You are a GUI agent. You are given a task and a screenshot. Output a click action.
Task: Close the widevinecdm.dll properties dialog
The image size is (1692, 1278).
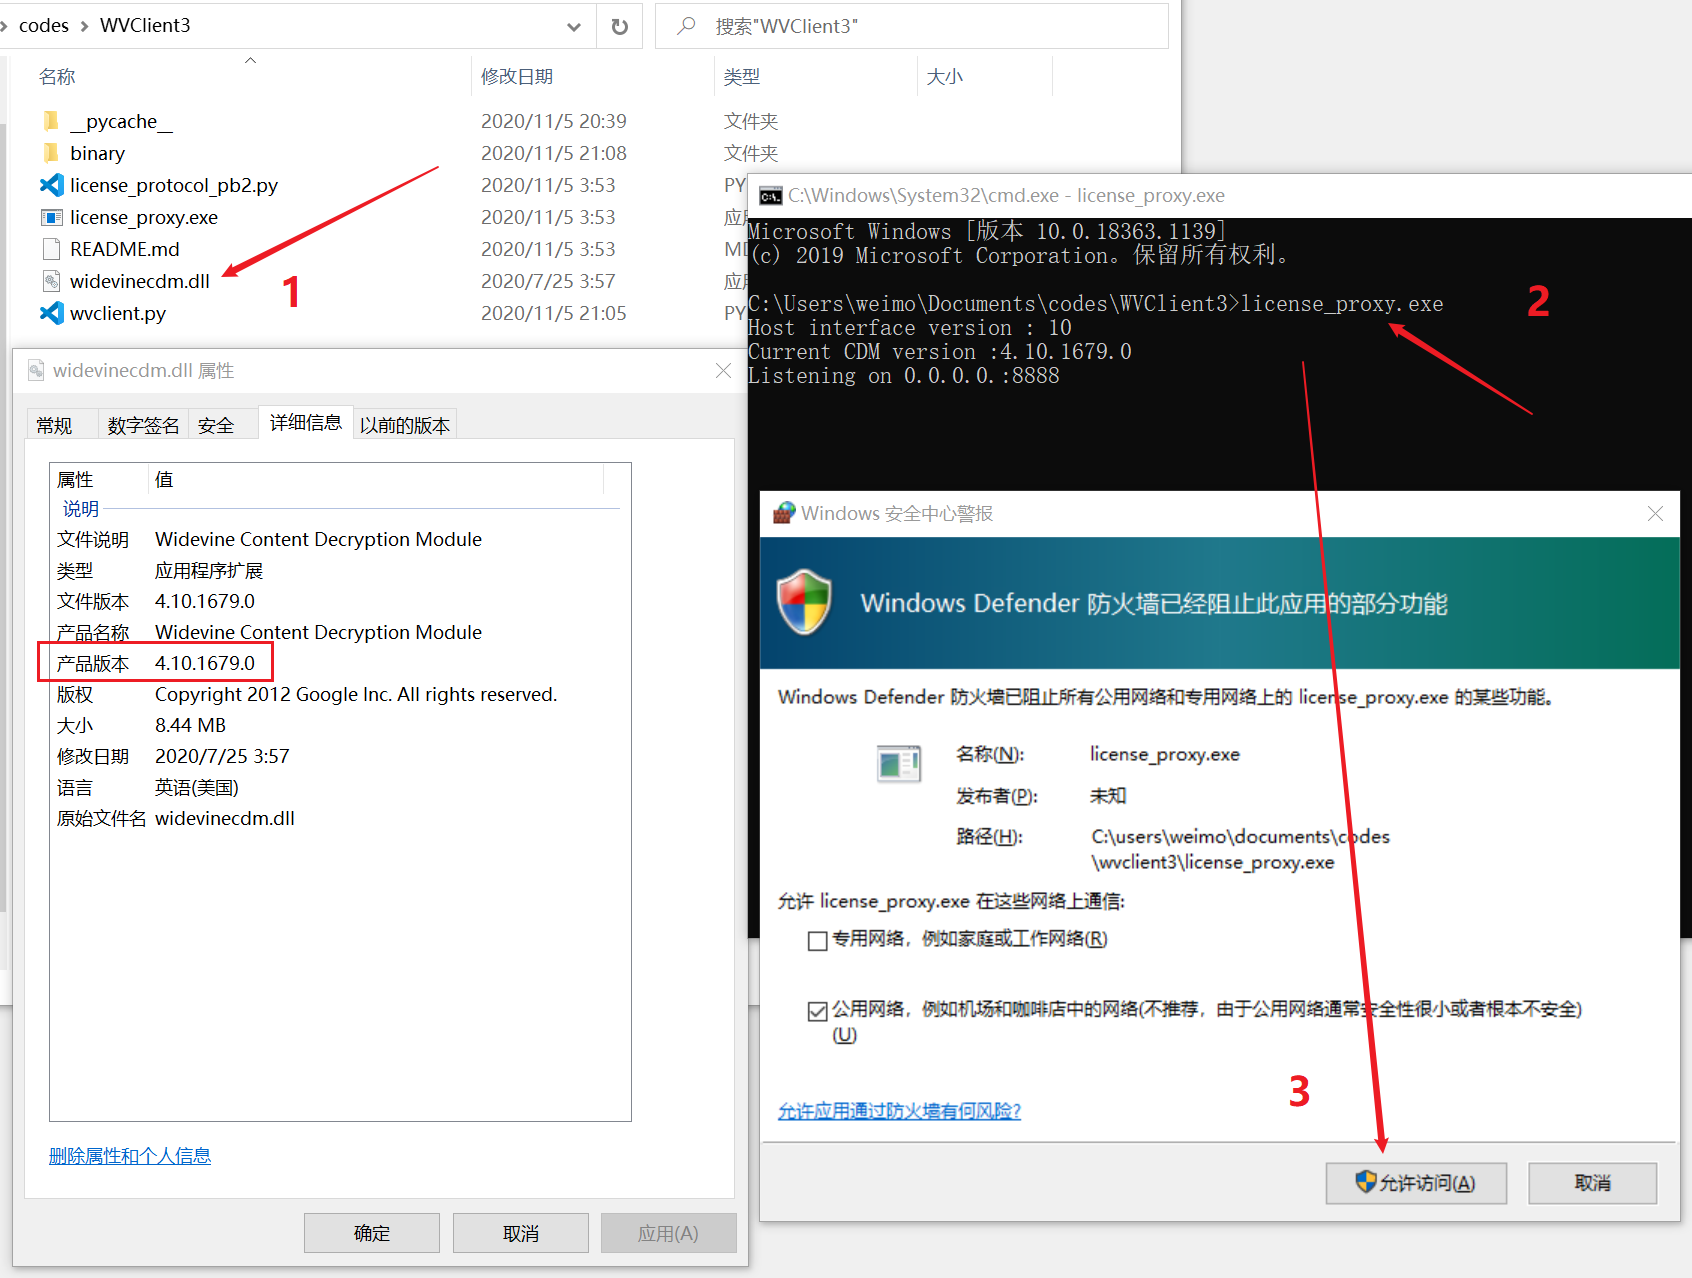coord(723,370)
